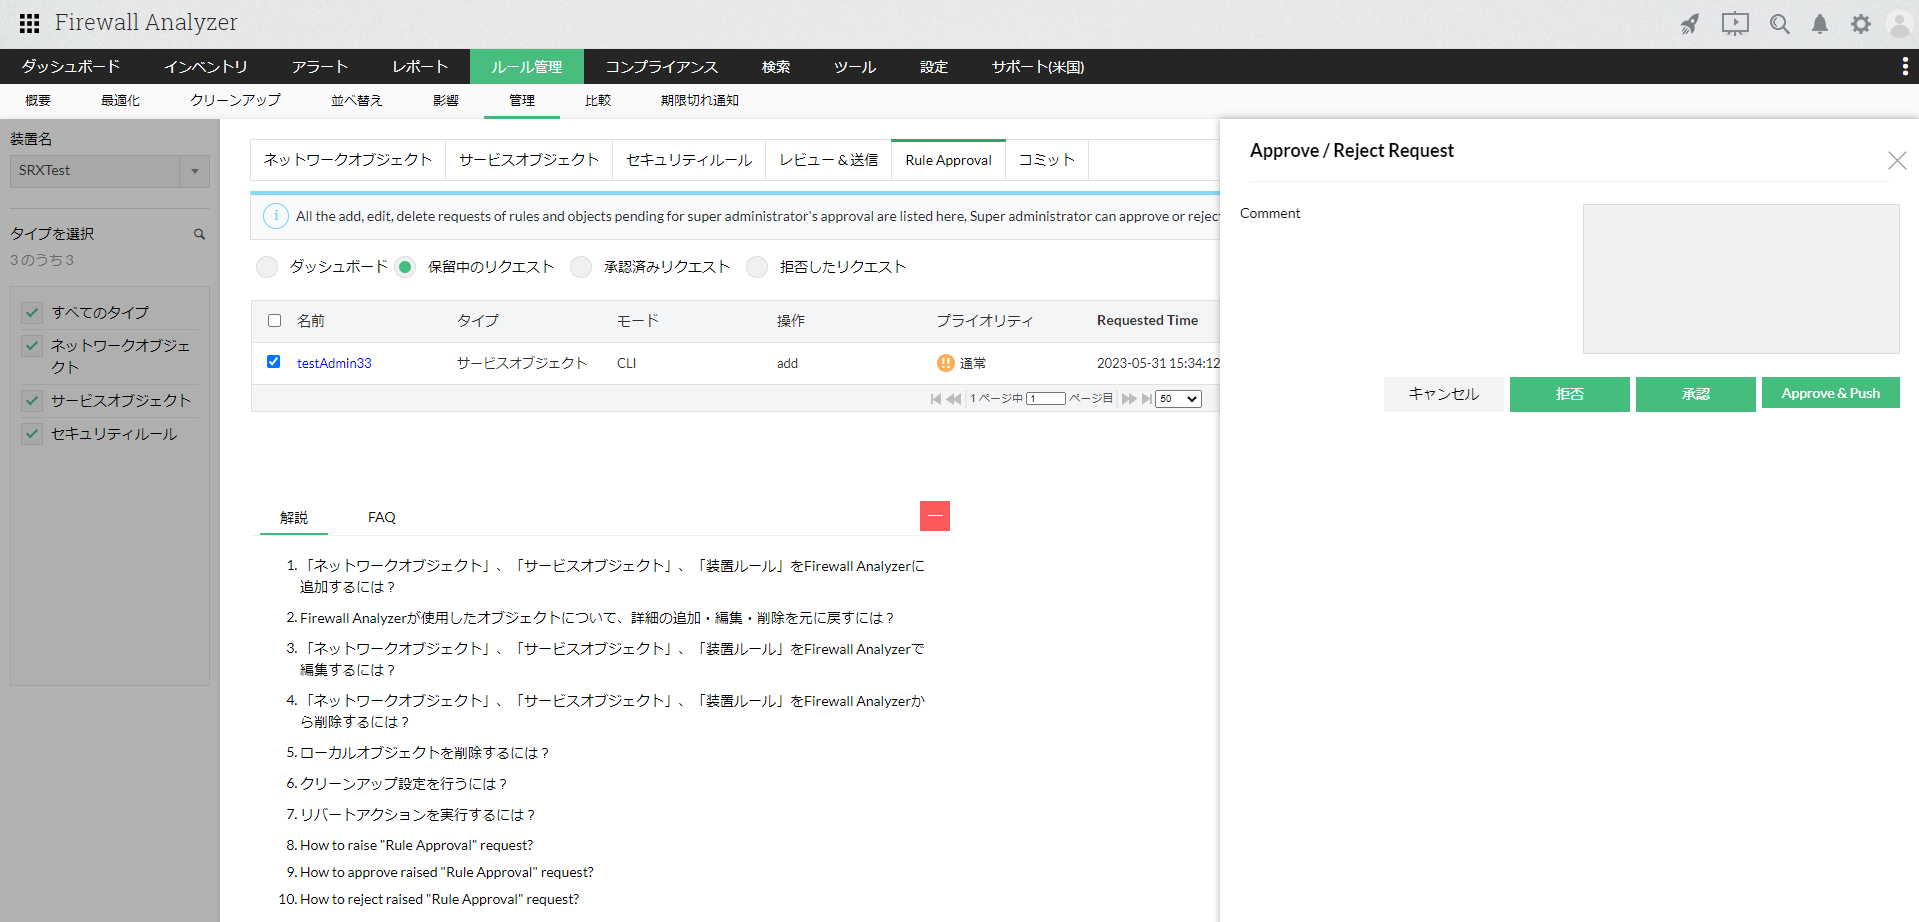Click the search icon beside タイプを選択

(x=199, y=234)
